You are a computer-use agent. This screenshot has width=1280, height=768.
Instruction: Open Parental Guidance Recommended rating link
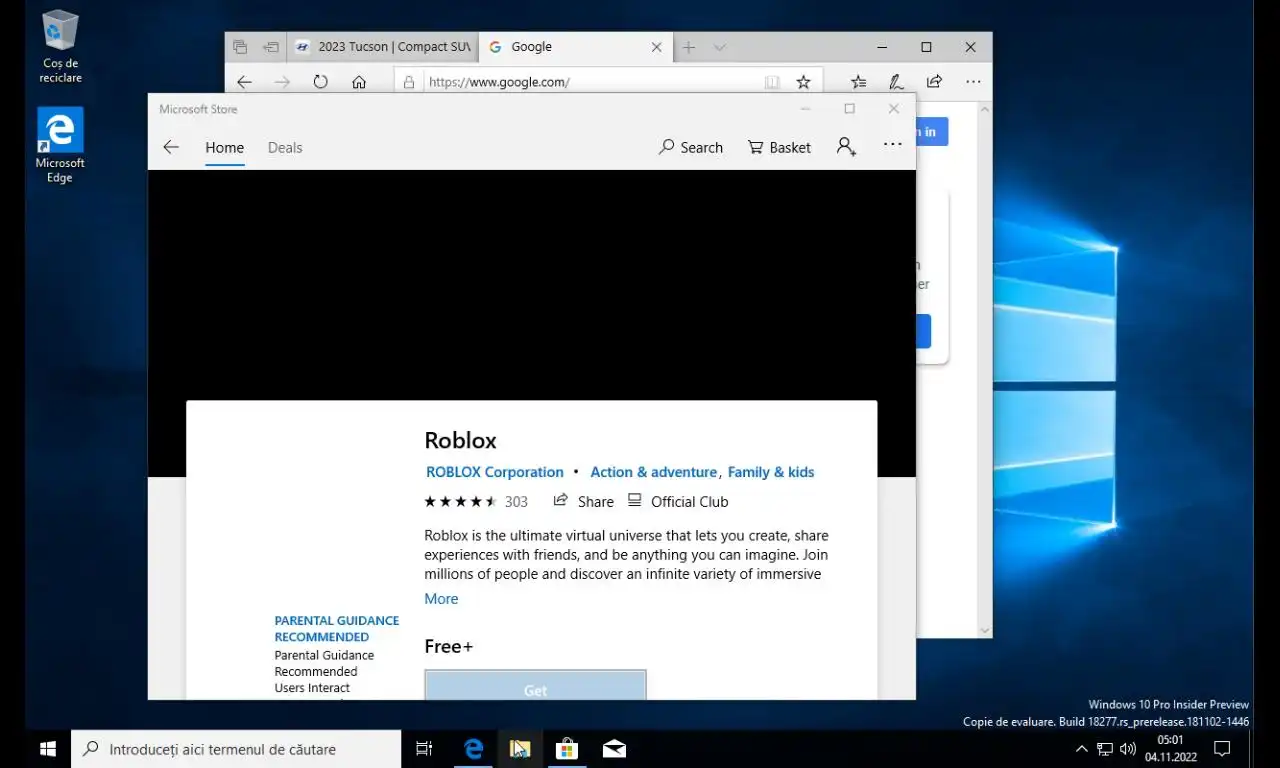[337, 629]
